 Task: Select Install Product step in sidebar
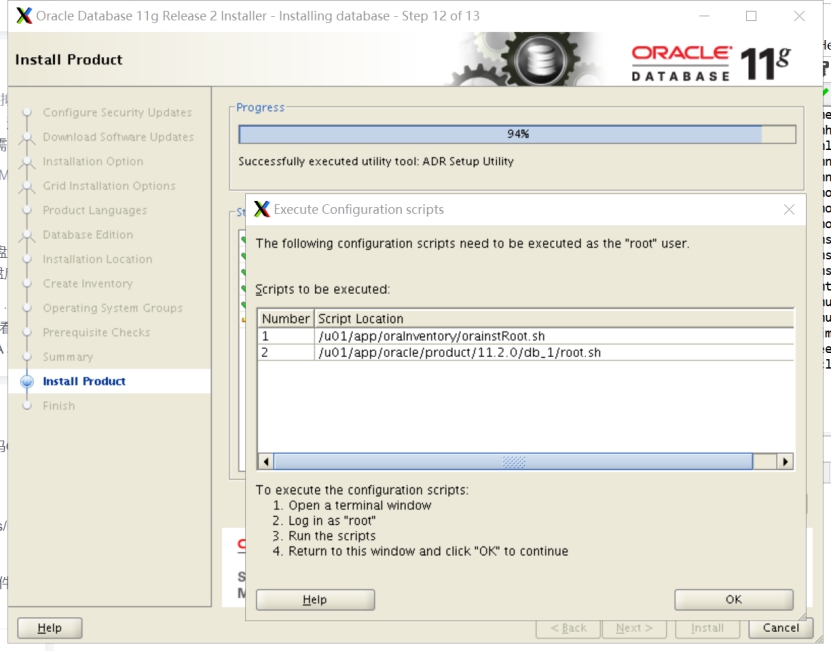point(84,381)
